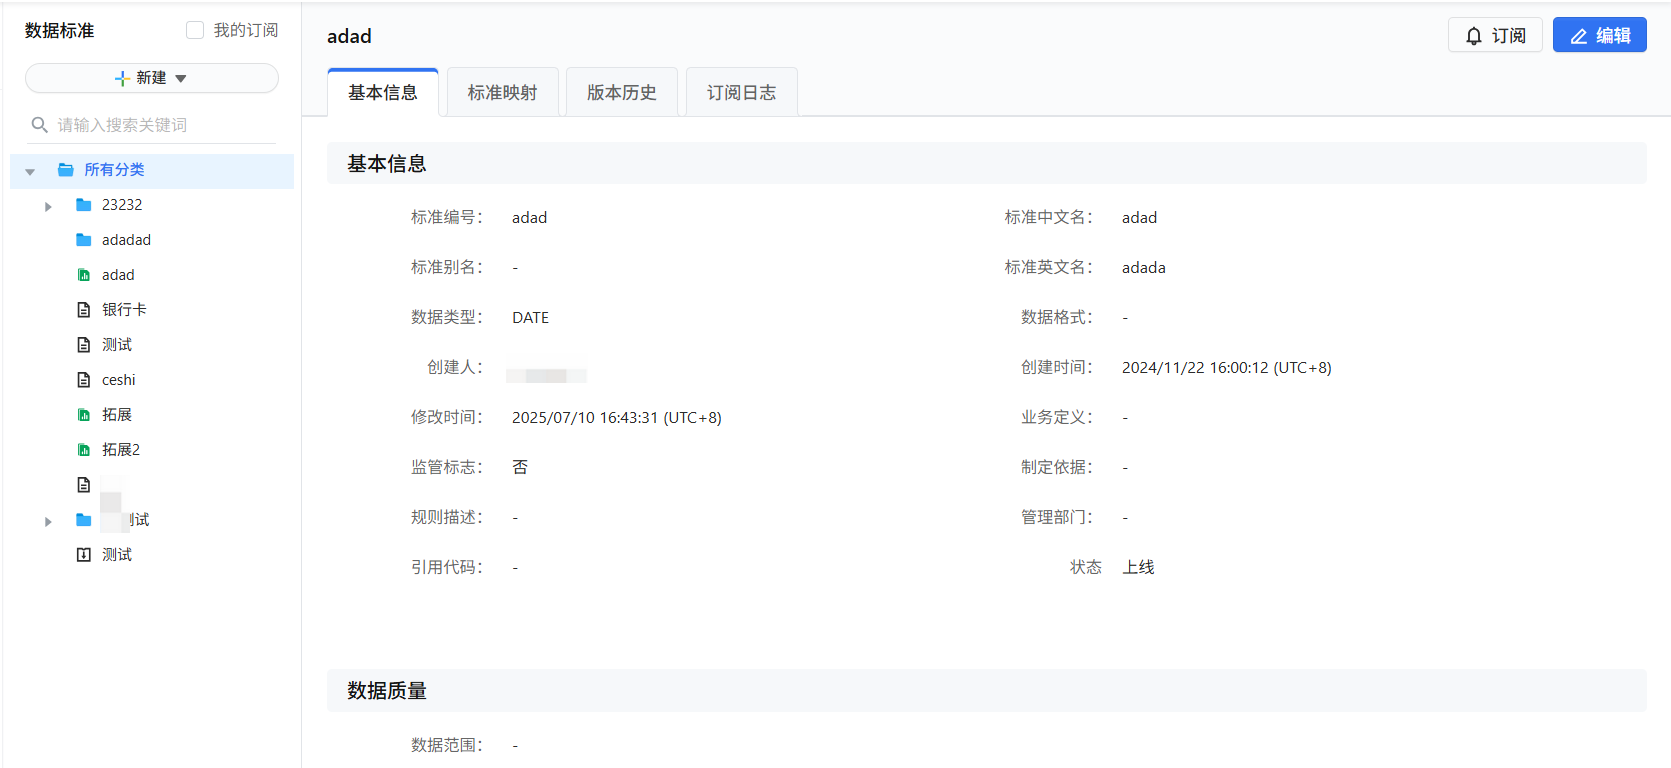Click the green standard icon beside adad

click(x=84, y=275)
